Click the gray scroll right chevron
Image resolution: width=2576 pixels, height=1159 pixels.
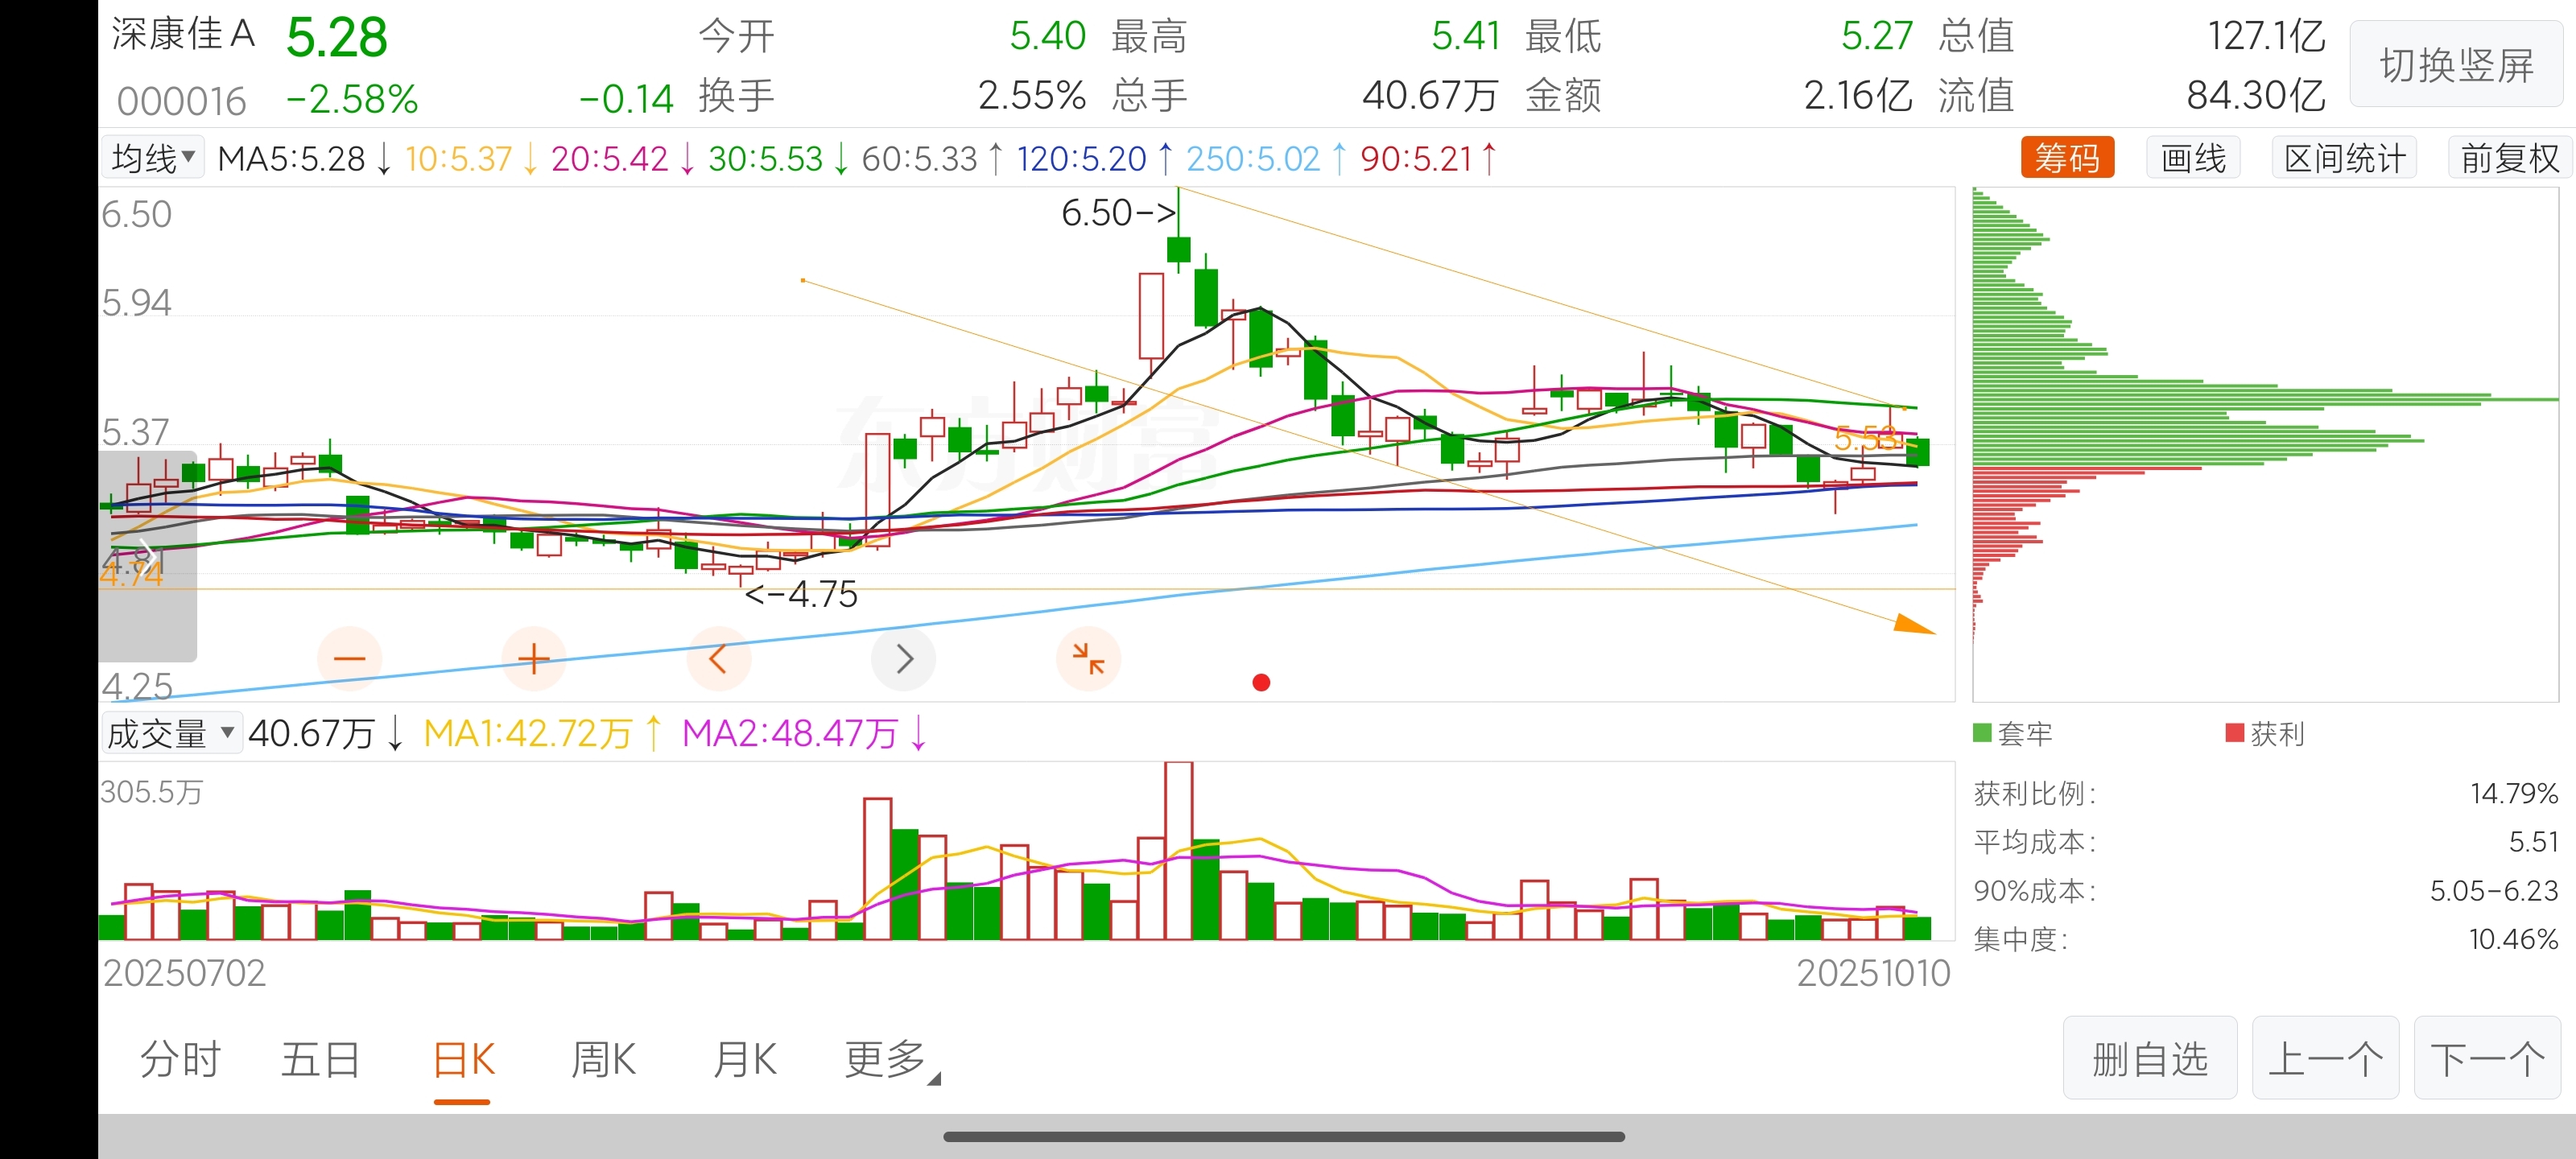[x=903, y=658]
